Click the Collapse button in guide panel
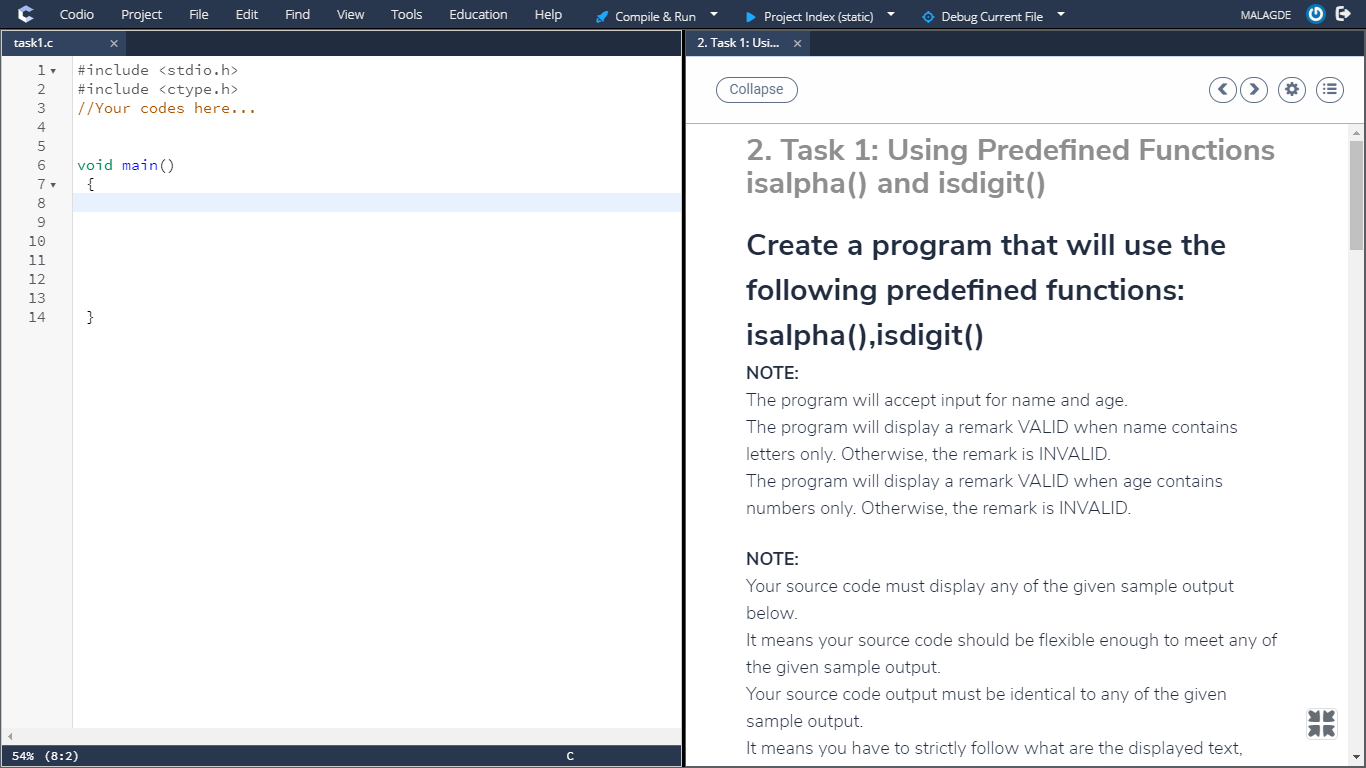The height and width of the screenshot is (768, 1366). click(x=756, y=89)
